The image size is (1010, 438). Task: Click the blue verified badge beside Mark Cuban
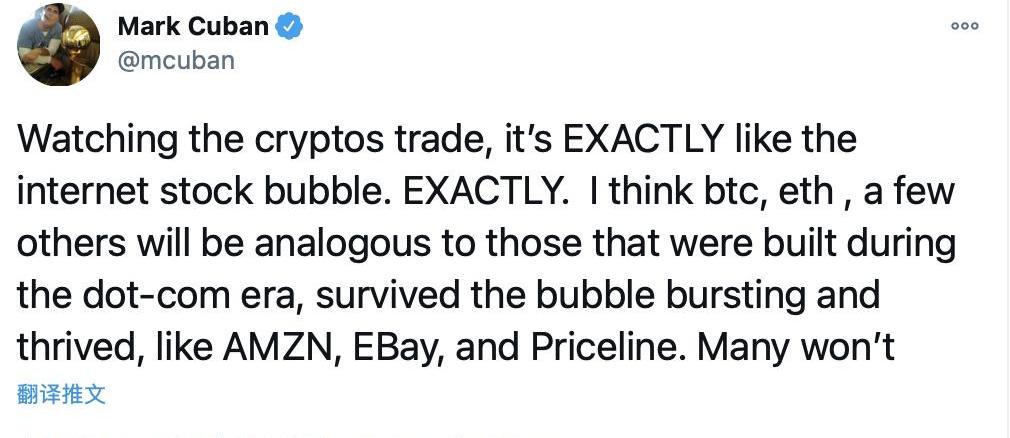(289, 26)
